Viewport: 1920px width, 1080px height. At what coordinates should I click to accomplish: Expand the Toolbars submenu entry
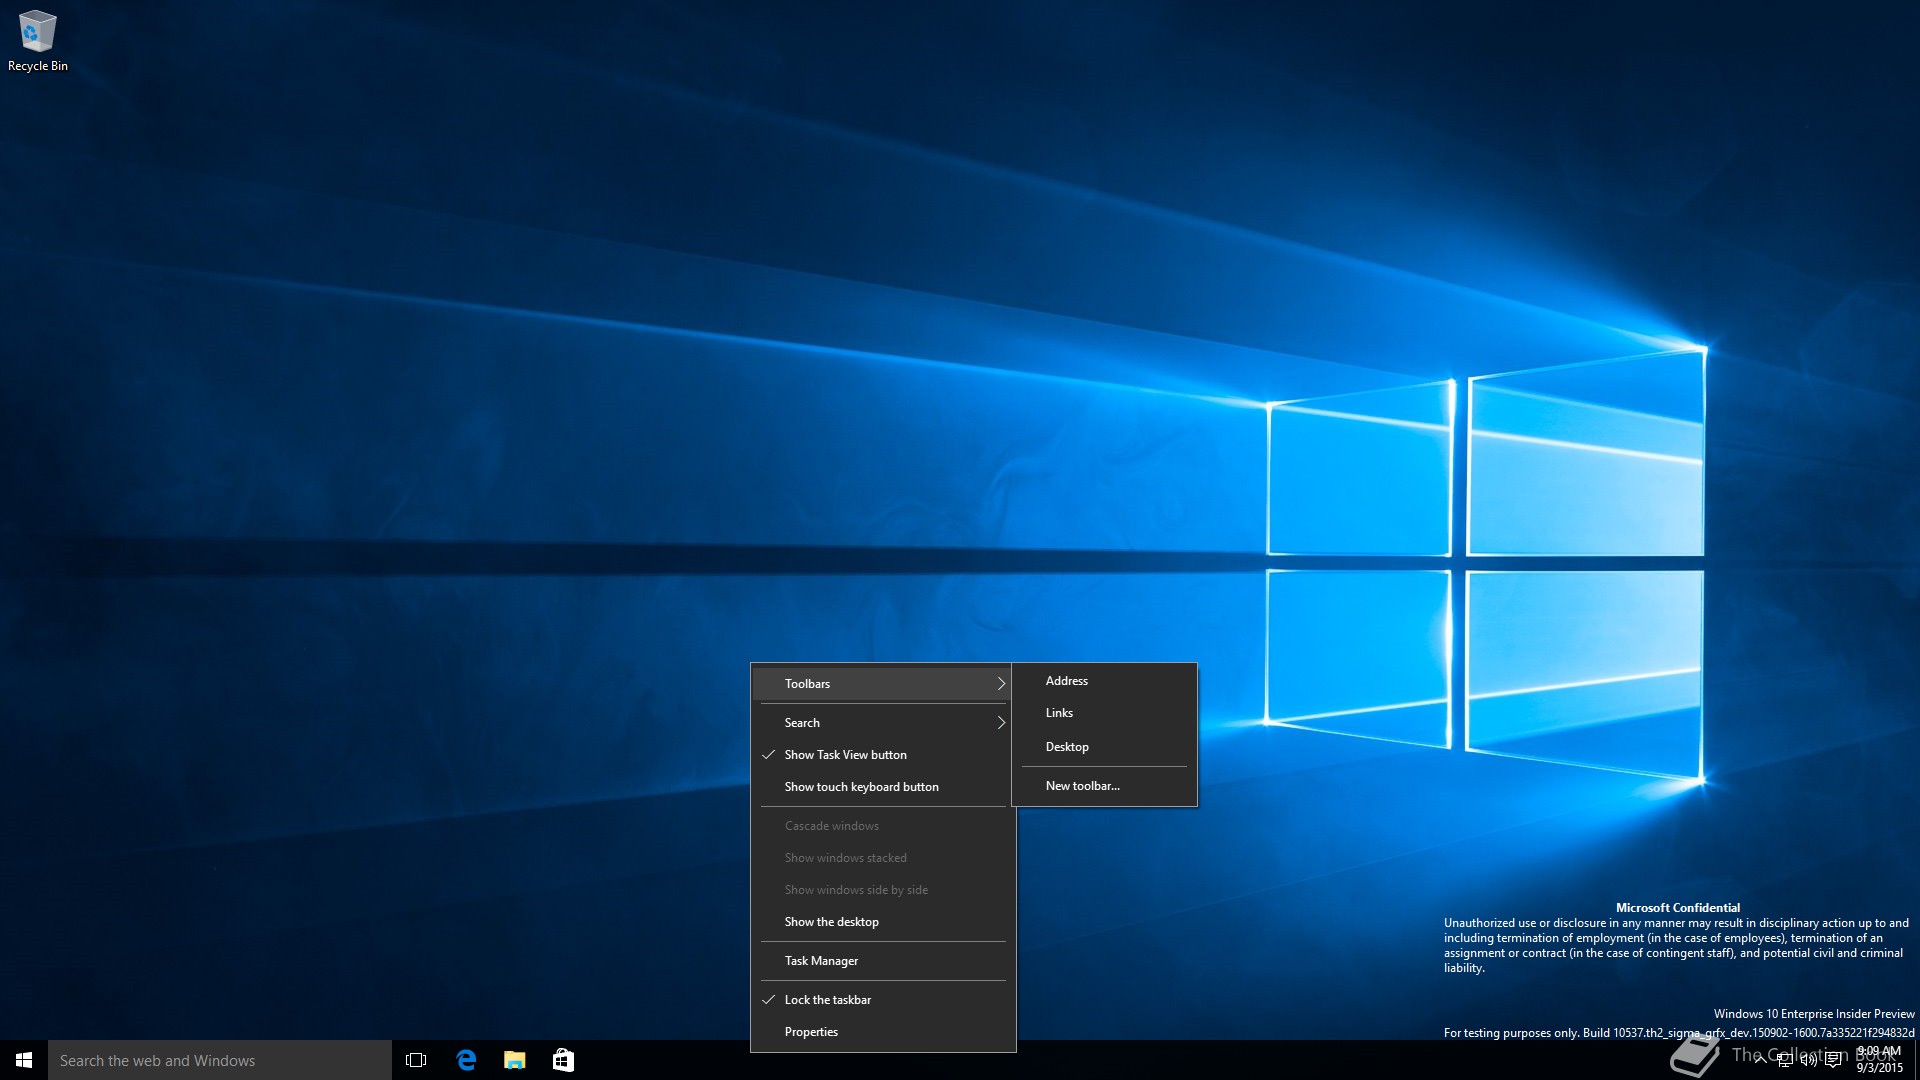click(883, 684)
